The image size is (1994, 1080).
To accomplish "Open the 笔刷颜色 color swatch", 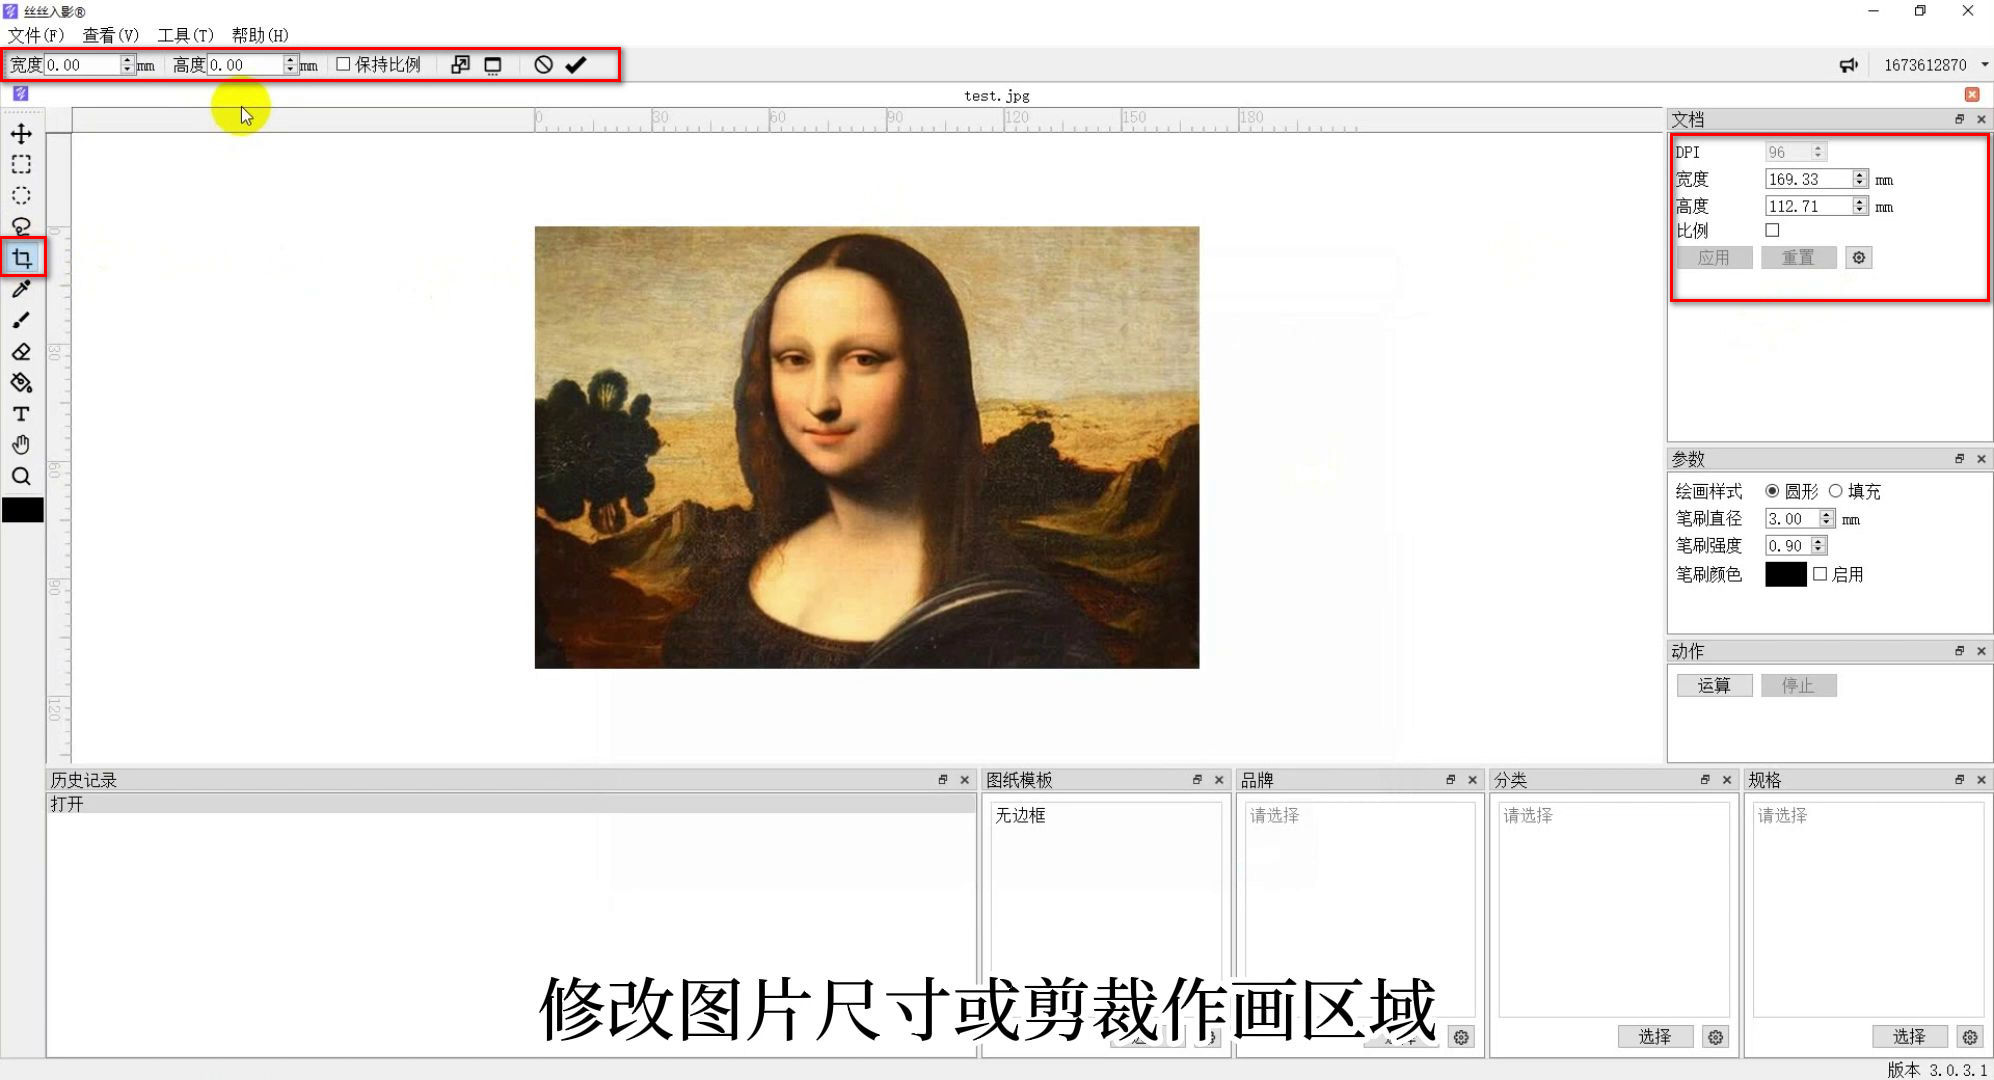I will pyautogui.click(x=1786, y=575).
